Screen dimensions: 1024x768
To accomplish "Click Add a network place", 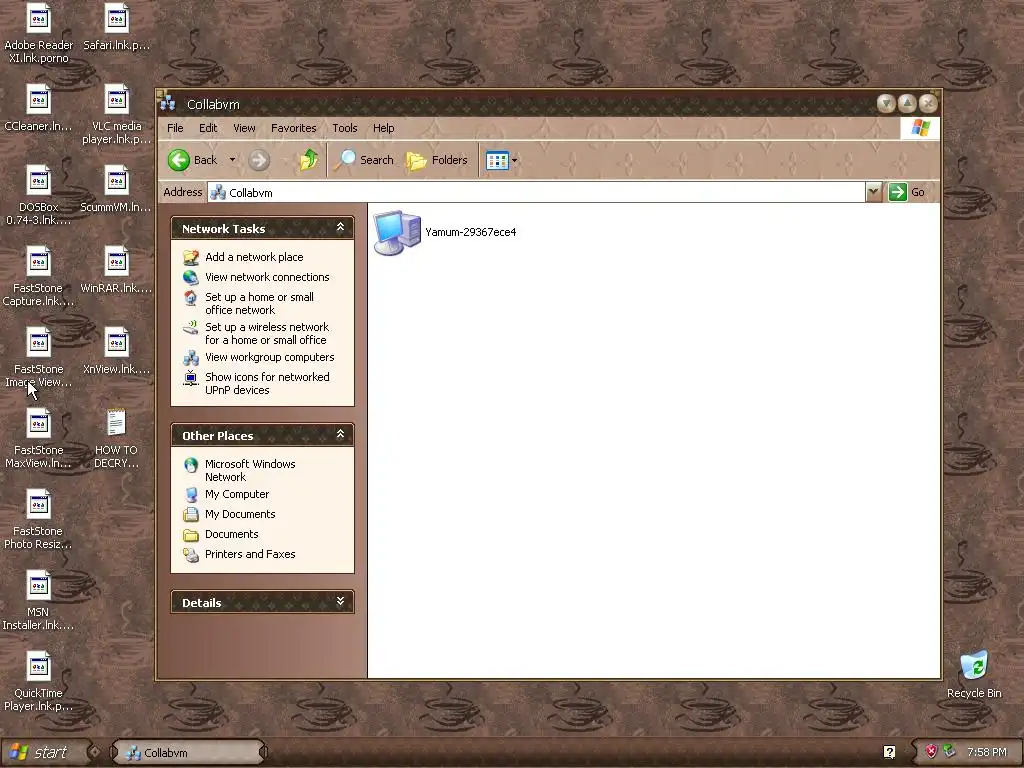I will point(254,257).
